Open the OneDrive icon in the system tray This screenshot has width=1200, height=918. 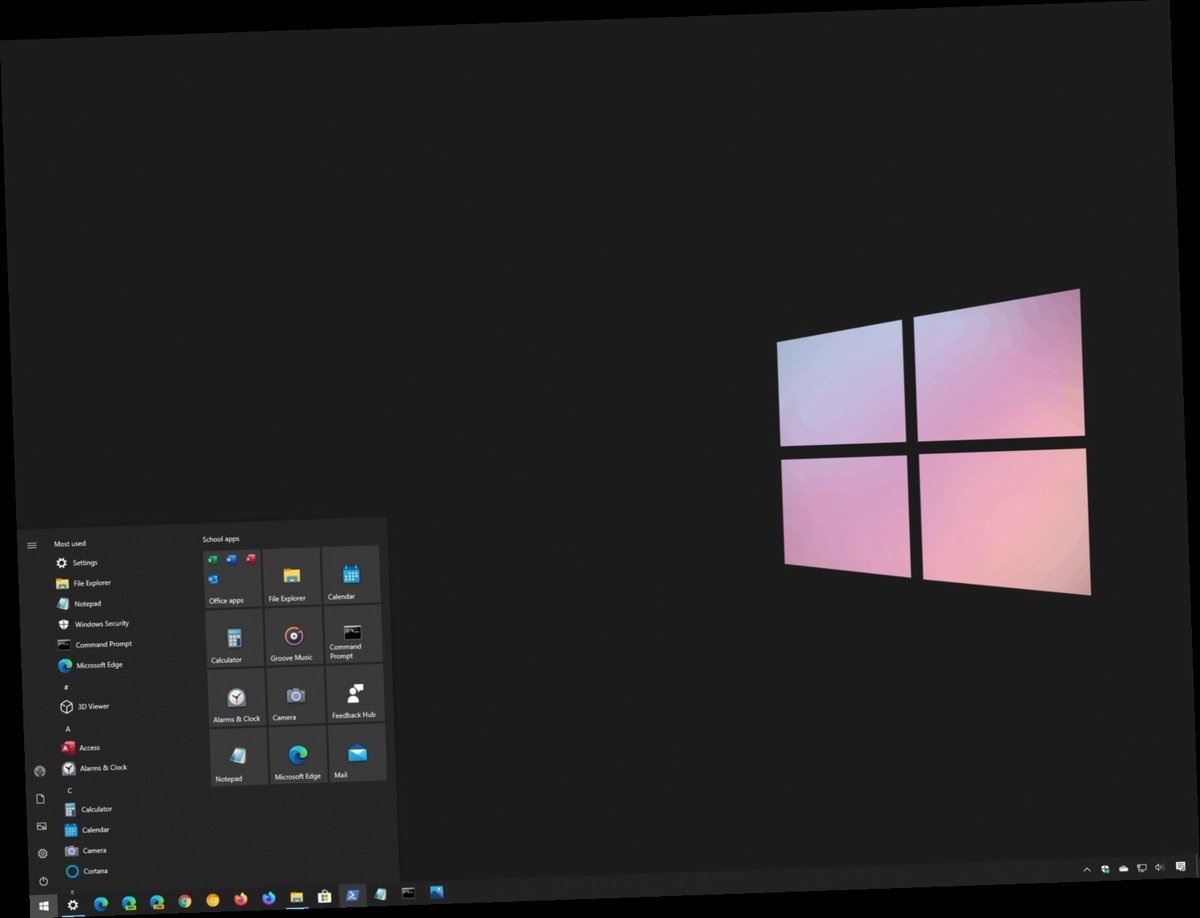(x=1123, y=868)
